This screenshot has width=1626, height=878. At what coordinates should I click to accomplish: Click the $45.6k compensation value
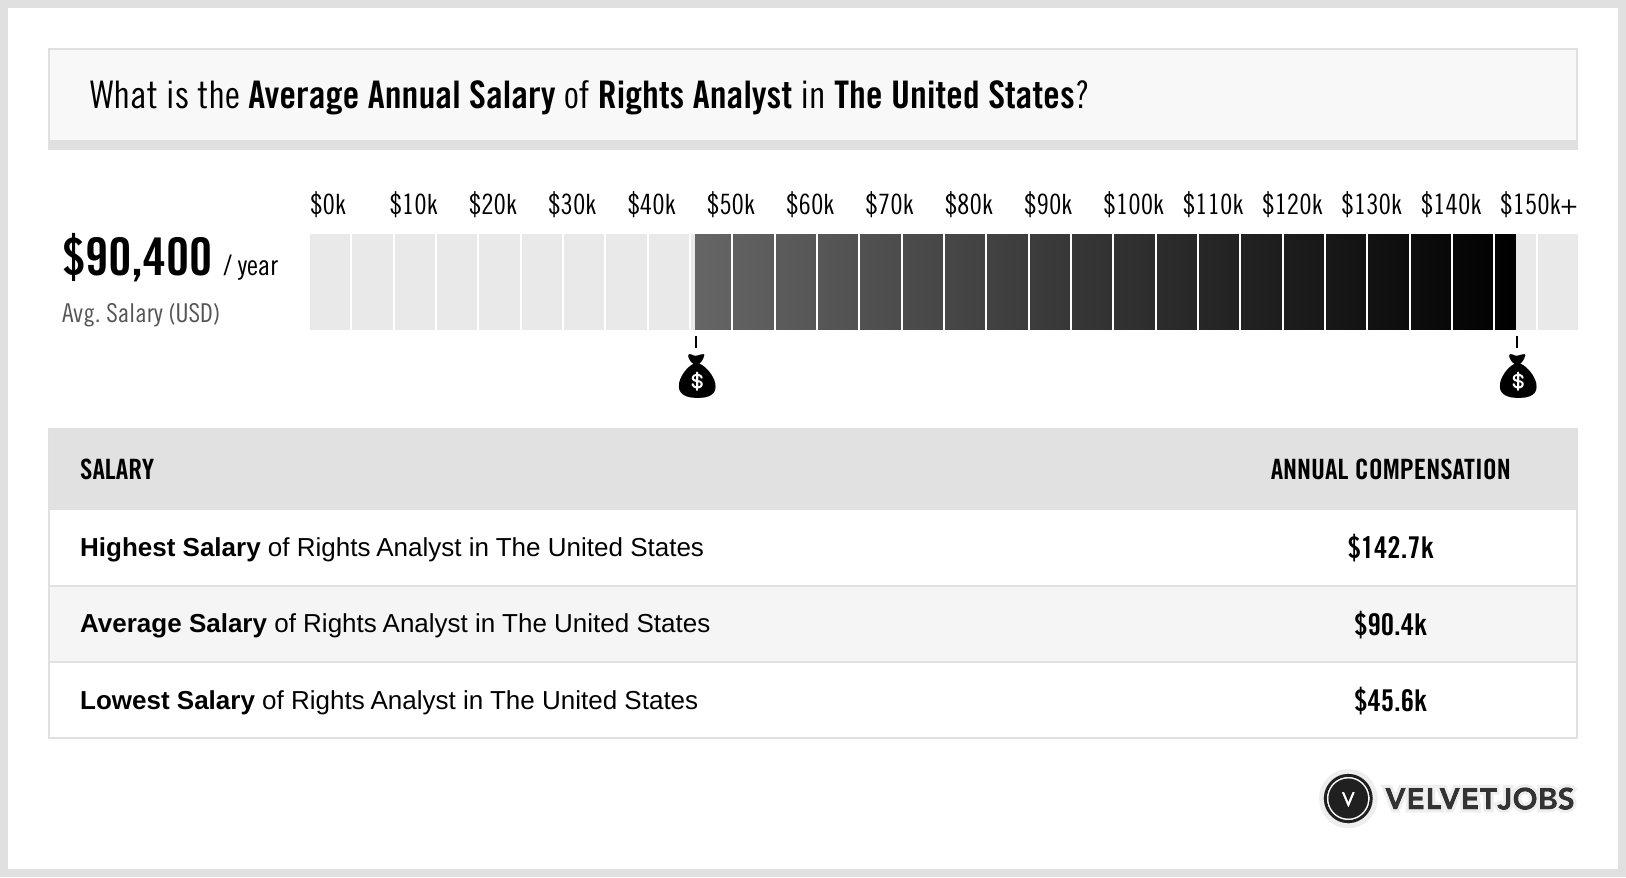pyautogui.click(x=1390, y=700)
